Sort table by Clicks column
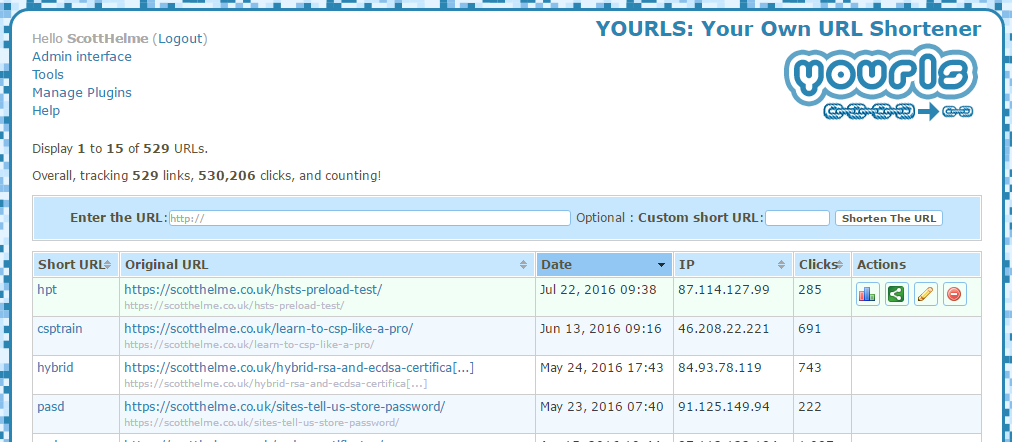1012x442 pixels. pos(822,265)
